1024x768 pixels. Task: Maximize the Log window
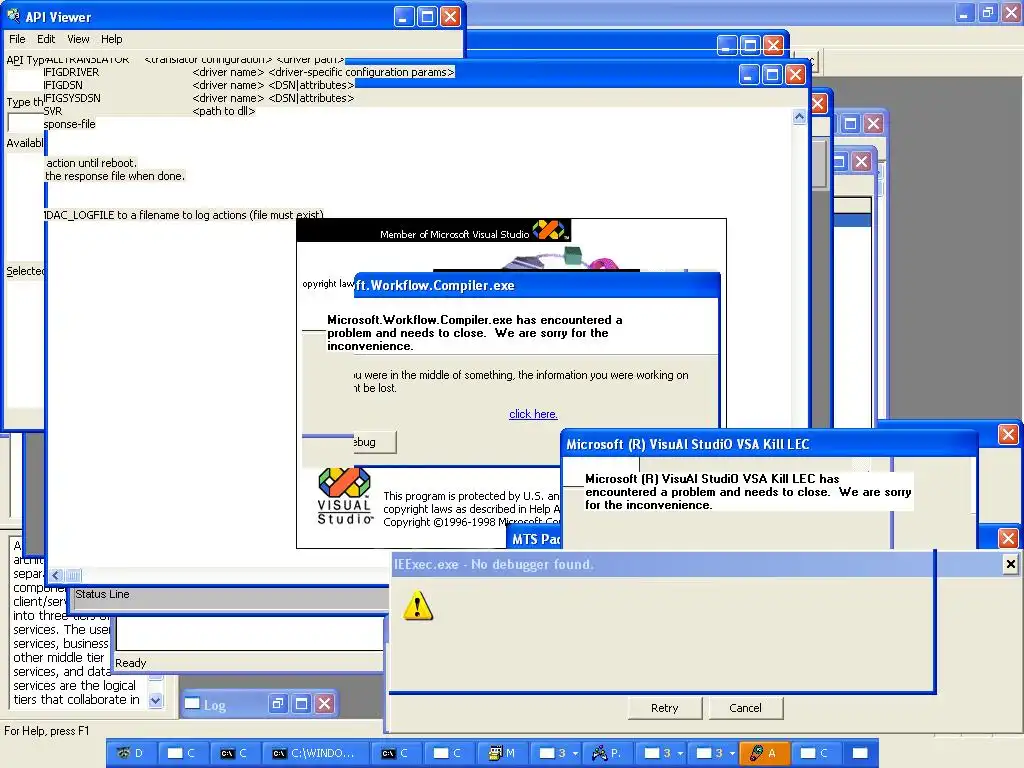[x=301, y=703]
